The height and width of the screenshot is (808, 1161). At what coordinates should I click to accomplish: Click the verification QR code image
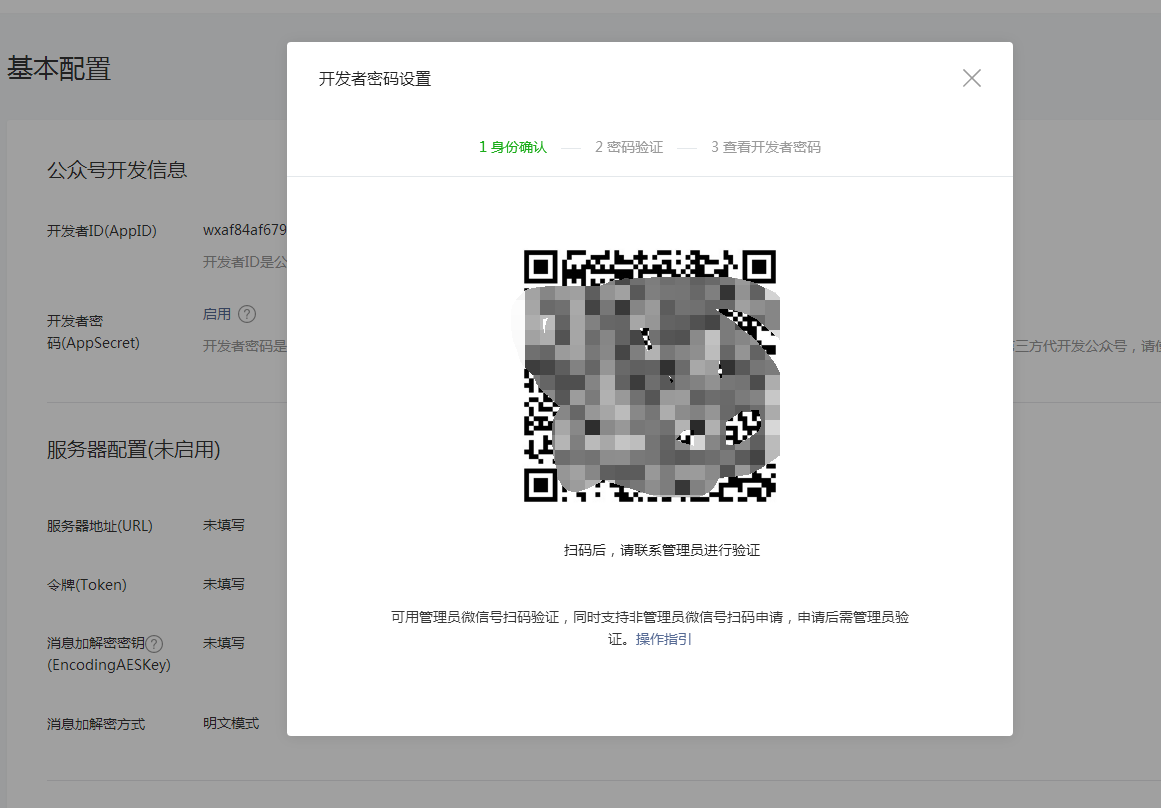tap(649, 375)
